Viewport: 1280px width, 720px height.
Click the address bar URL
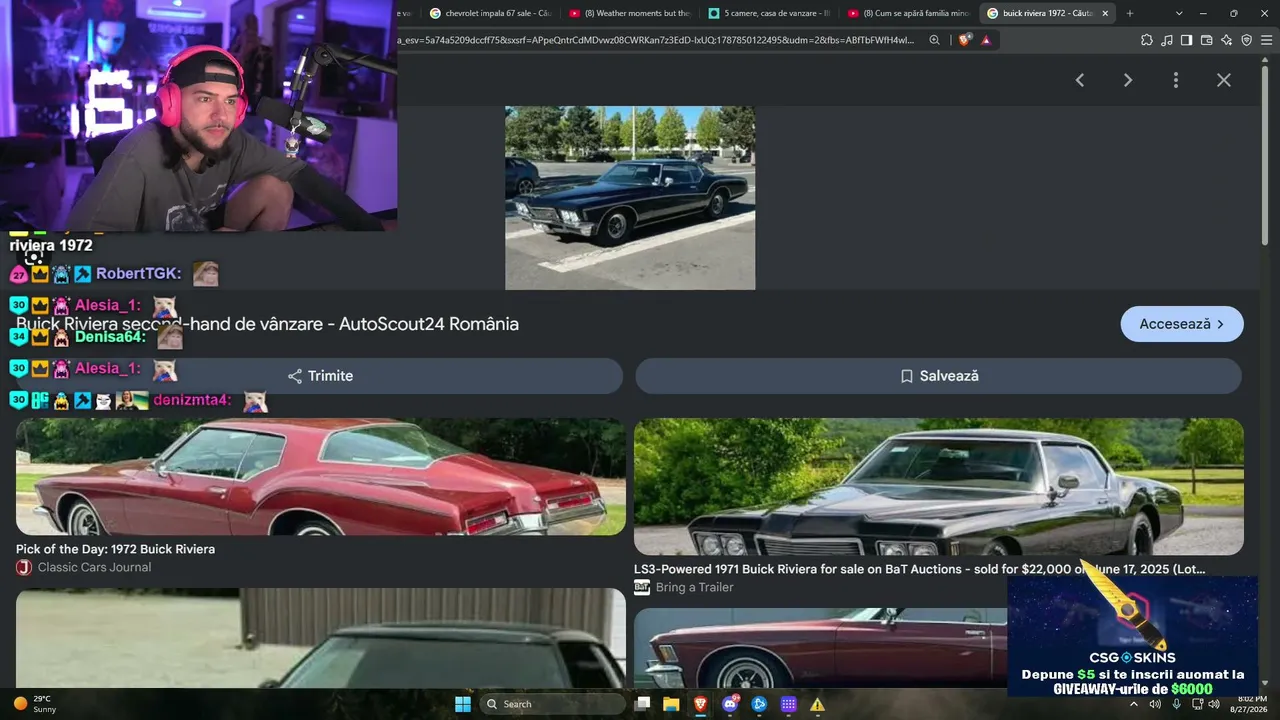pyautogui.click(x=655, y=40)
